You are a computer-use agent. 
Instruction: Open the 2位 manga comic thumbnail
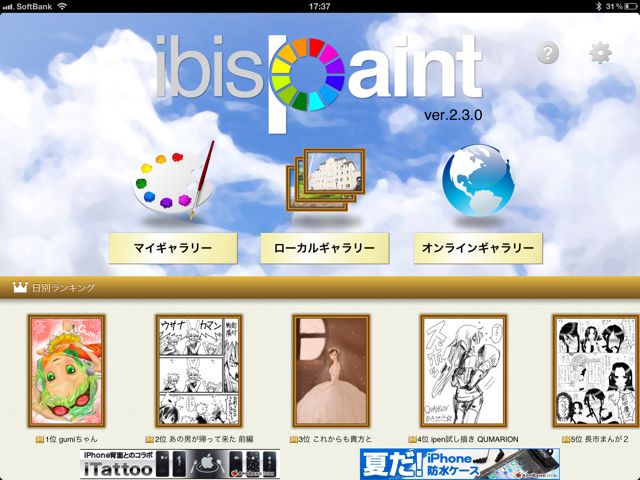[x=199, y=371]
